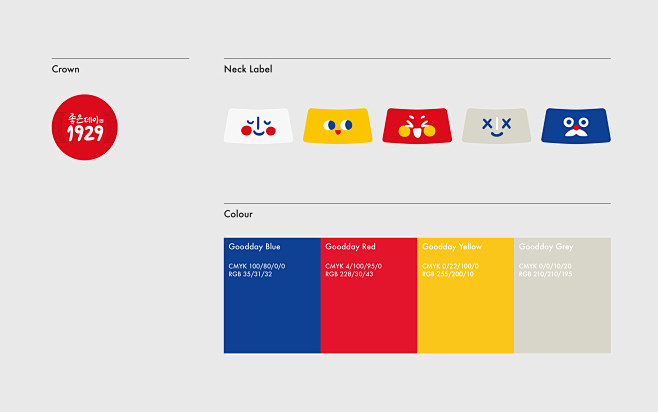The image size is (658, 412).
Task: Select the Goodday Grey colour swatch
Action: (562, 310)
